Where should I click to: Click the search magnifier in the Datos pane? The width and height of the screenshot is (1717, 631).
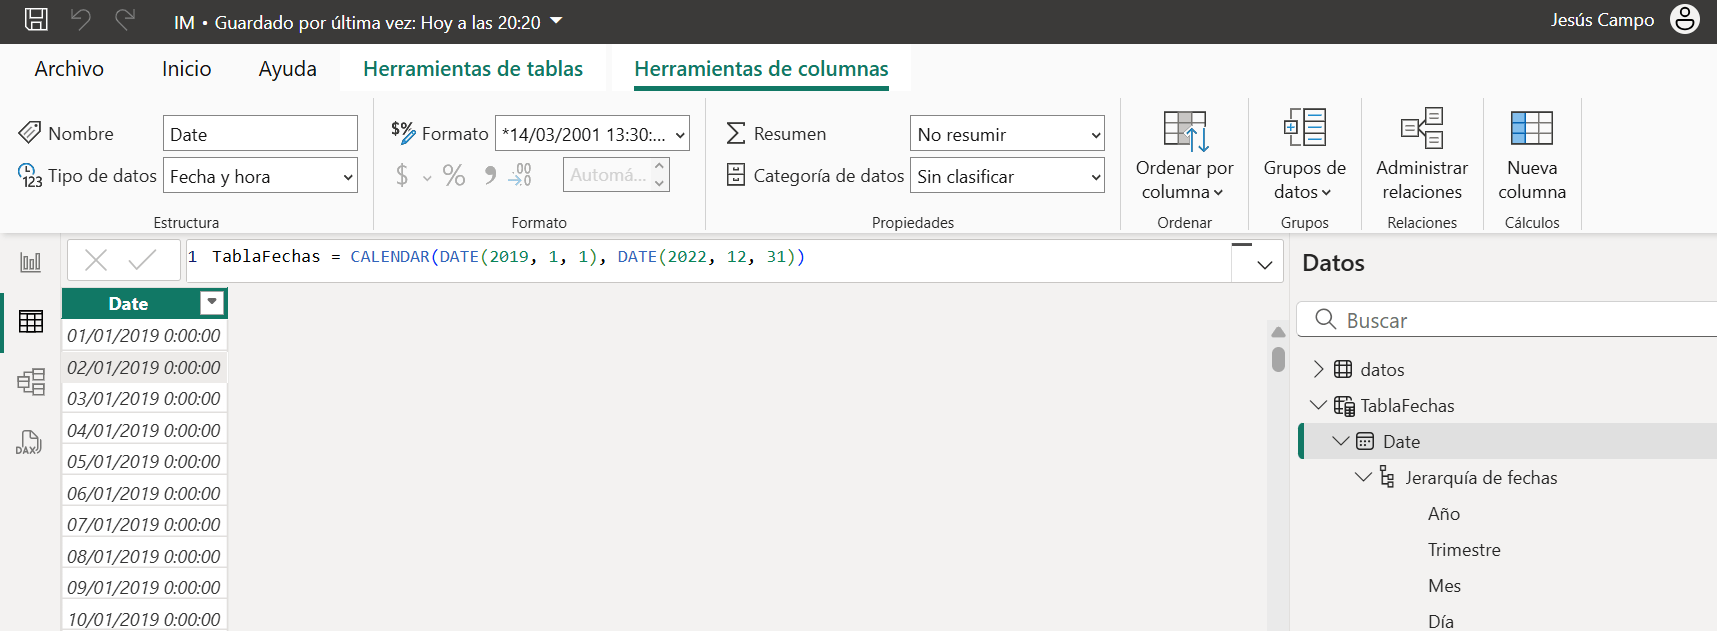click(1326, 319)
